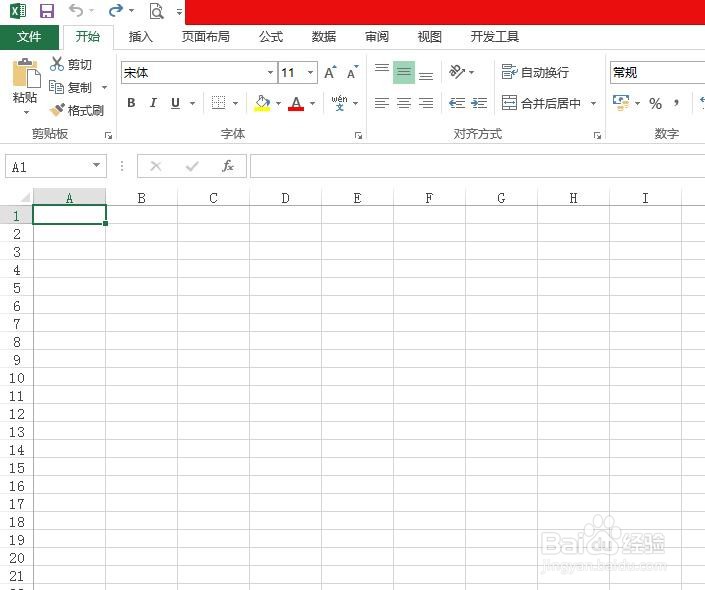Expand the font color dropdown arrow
Viewport: 705px width, 590px height.
(x=312, y=103)
